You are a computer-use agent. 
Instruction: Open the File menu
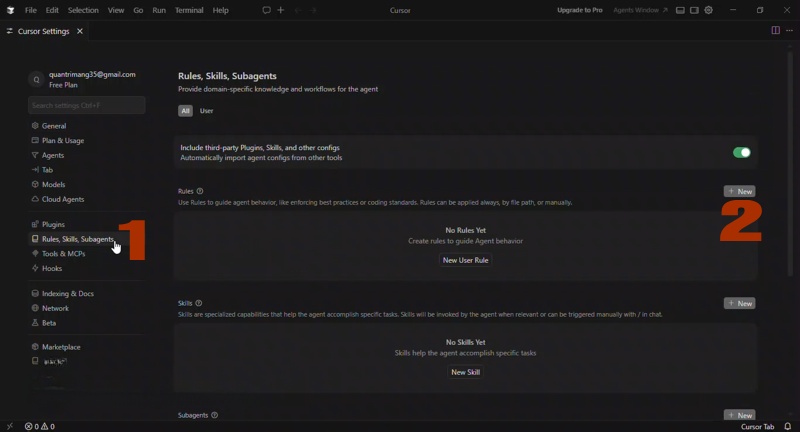click(31, 10)
